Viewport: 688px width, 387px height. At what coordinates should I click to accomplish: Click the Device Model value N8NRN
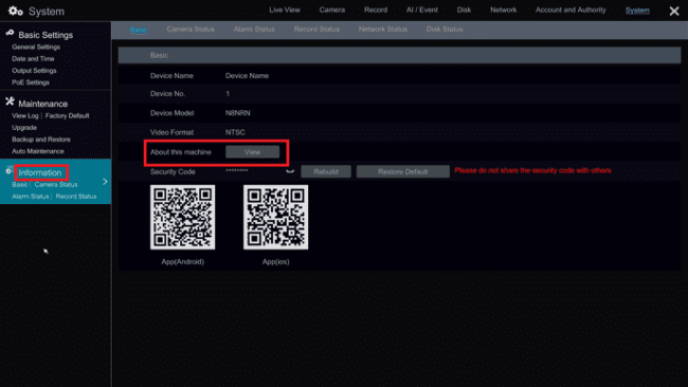[x=238, y=113]
